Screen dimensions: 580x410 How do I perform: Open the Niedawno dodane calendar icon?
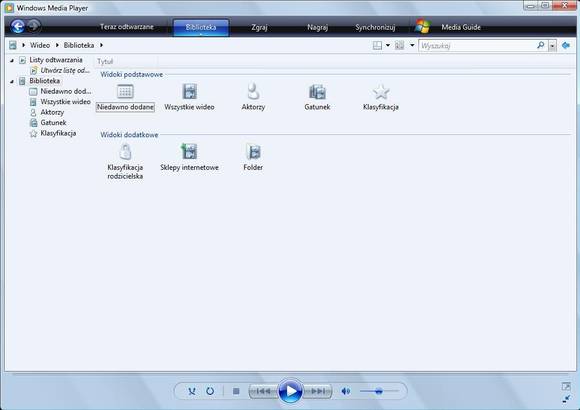coord(125,91)
